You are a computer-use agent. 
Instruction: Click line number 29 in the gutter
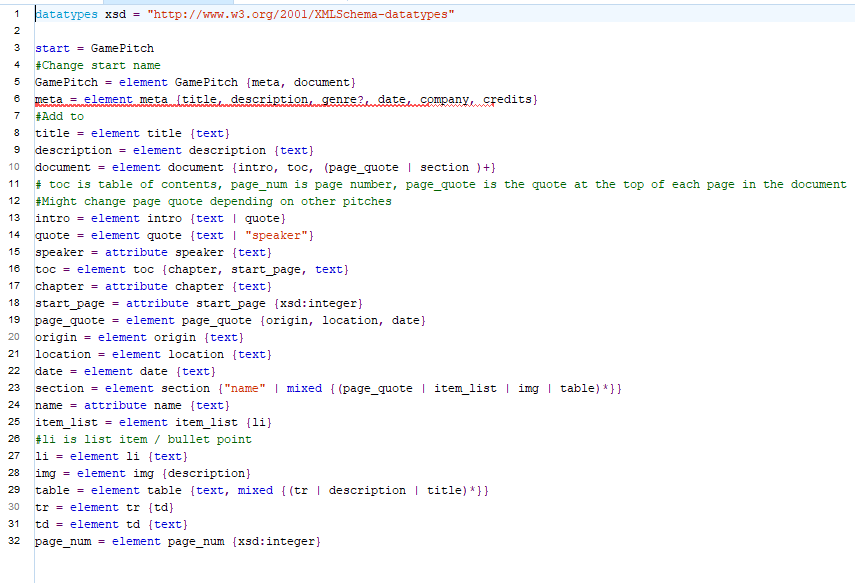point(16,490)
